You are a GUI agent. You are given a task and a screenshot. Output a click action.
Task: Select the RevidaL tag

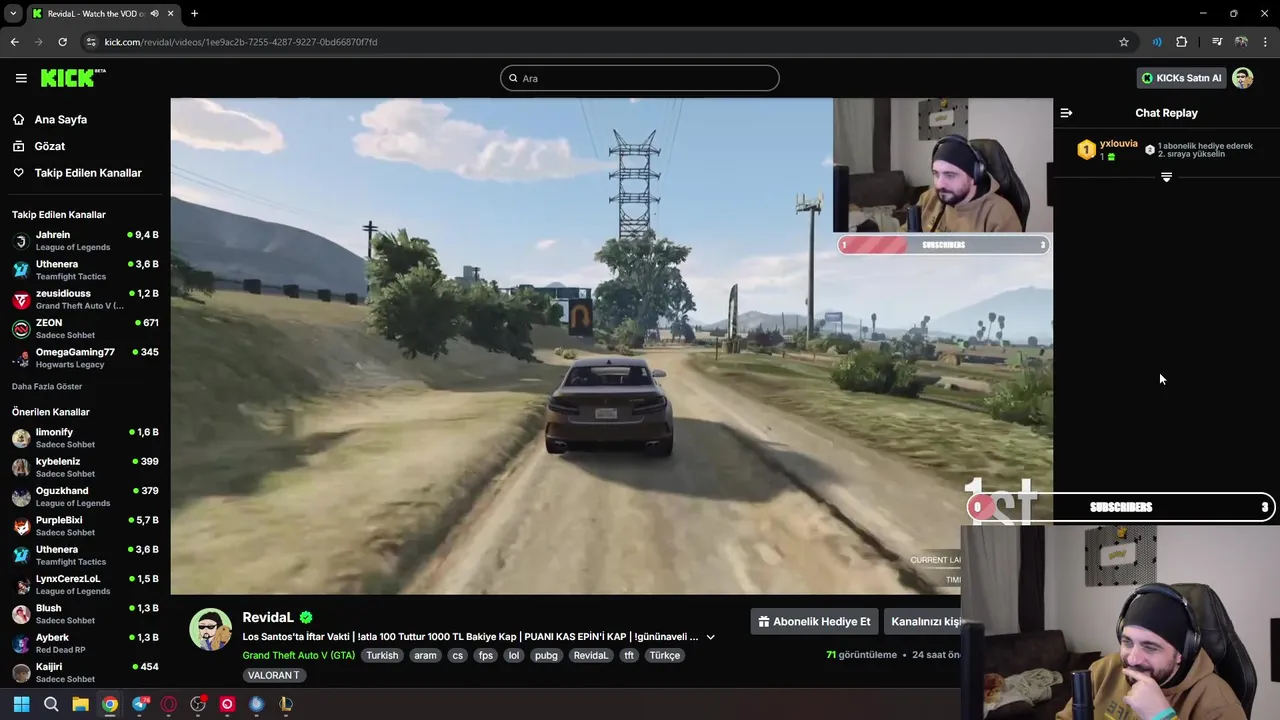click(591, 655)
